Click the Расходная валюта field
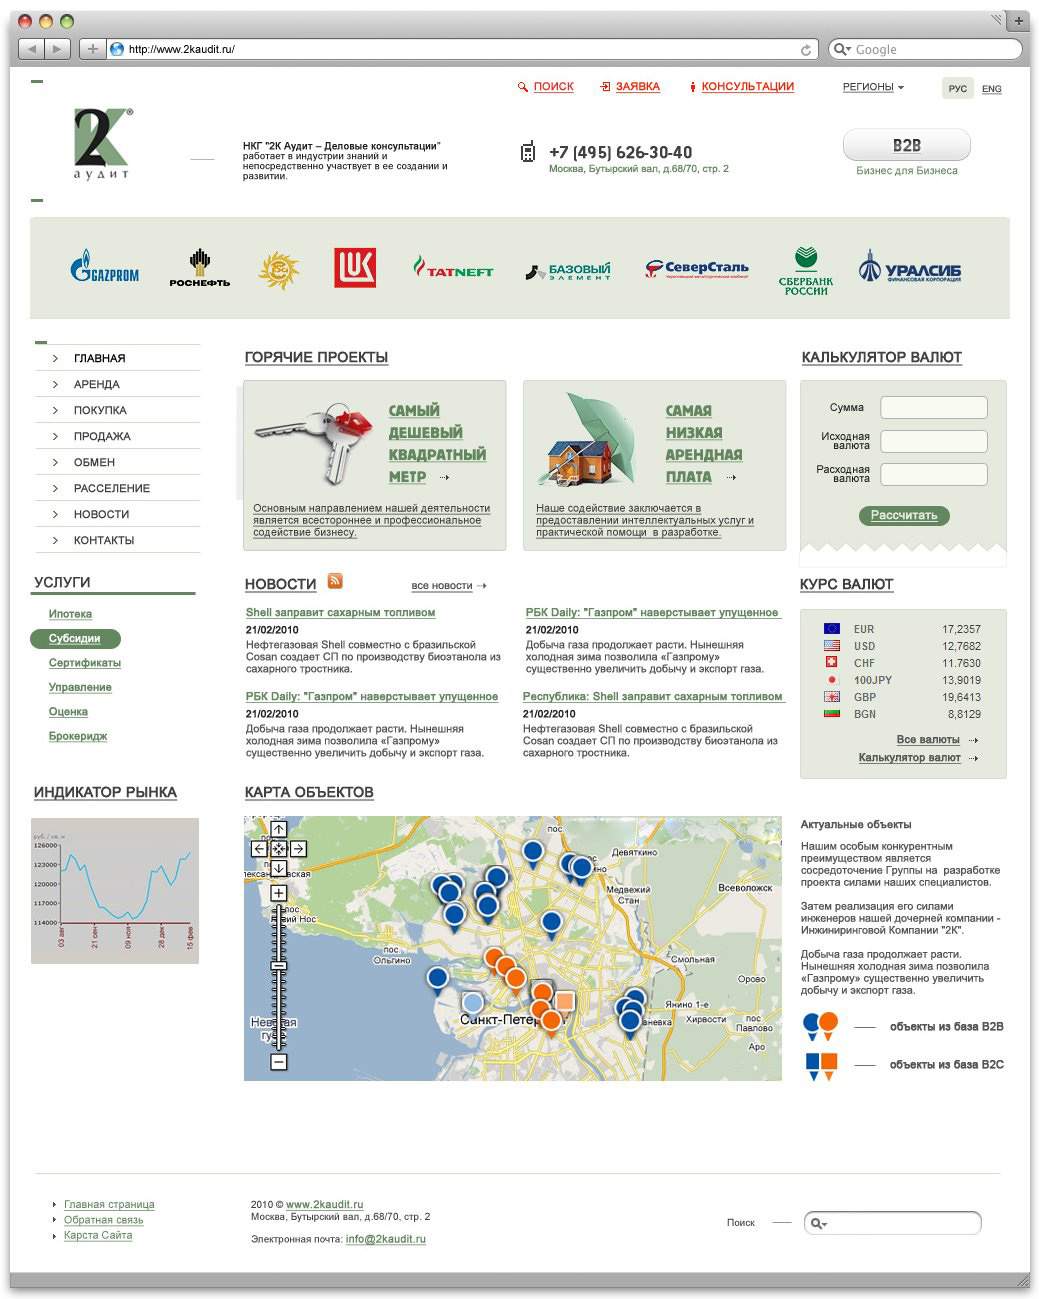The height and width of the screenshot is (1299, 1040). point(934,474)
